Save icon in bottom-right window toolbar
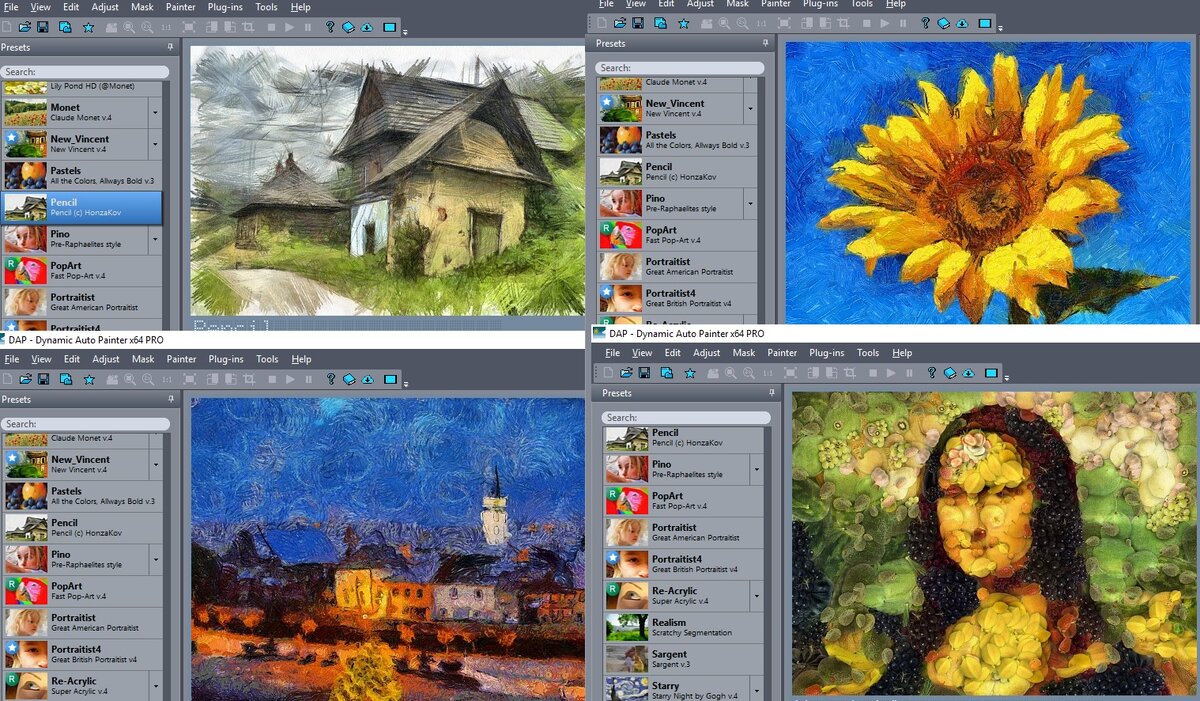The height and width of the screenshot is (701, 1200). click(x=645, y=373)
